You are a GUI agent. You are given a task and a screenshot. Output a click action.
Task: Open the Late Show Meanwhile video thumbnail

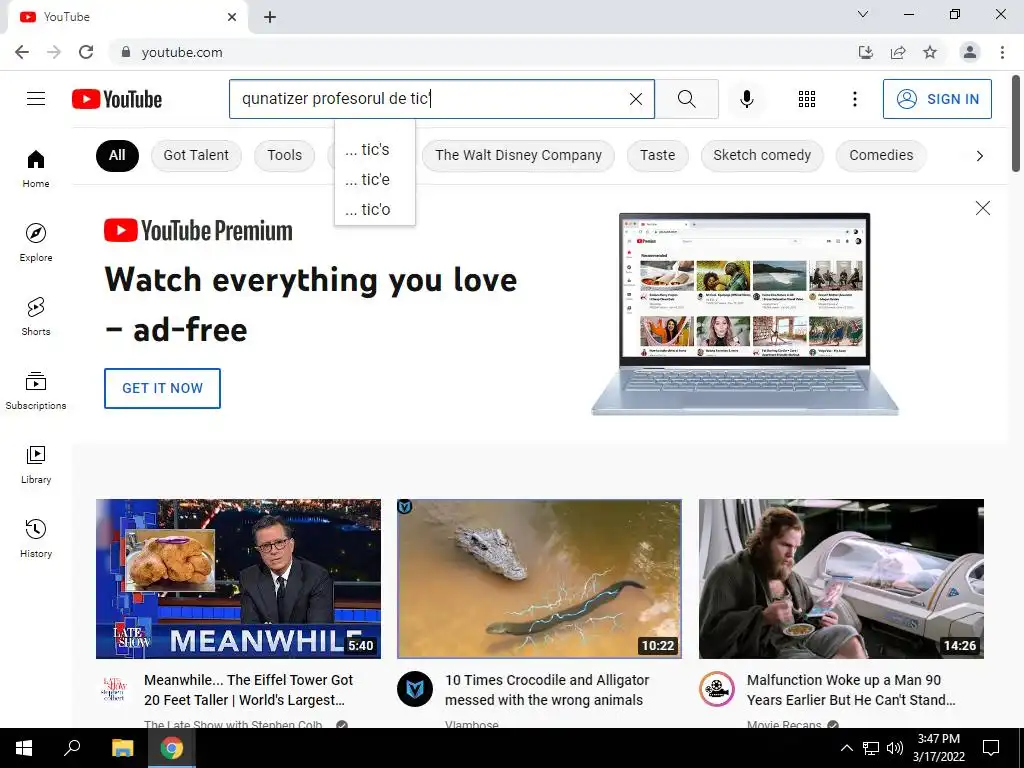tap(238, 579)
